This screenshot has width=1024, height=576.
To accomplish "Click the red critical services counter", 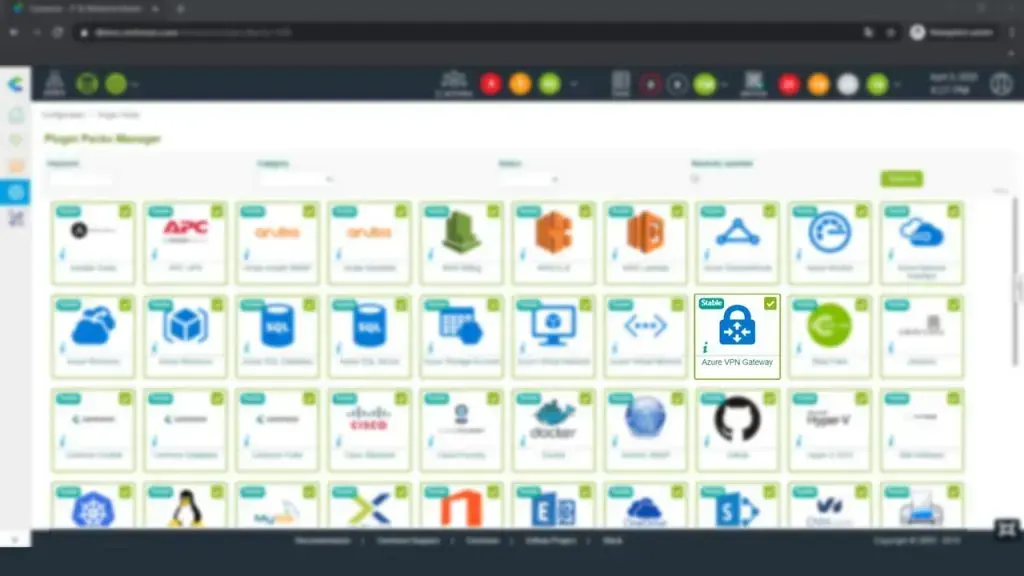I will click(x=789, y=84).
